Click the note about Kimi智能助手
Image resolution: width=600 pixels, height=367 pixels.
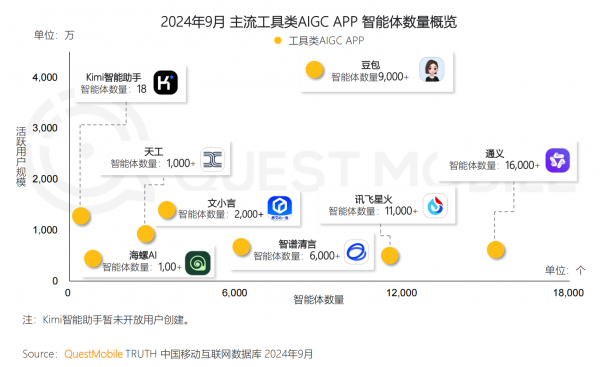tap(106, 320)
